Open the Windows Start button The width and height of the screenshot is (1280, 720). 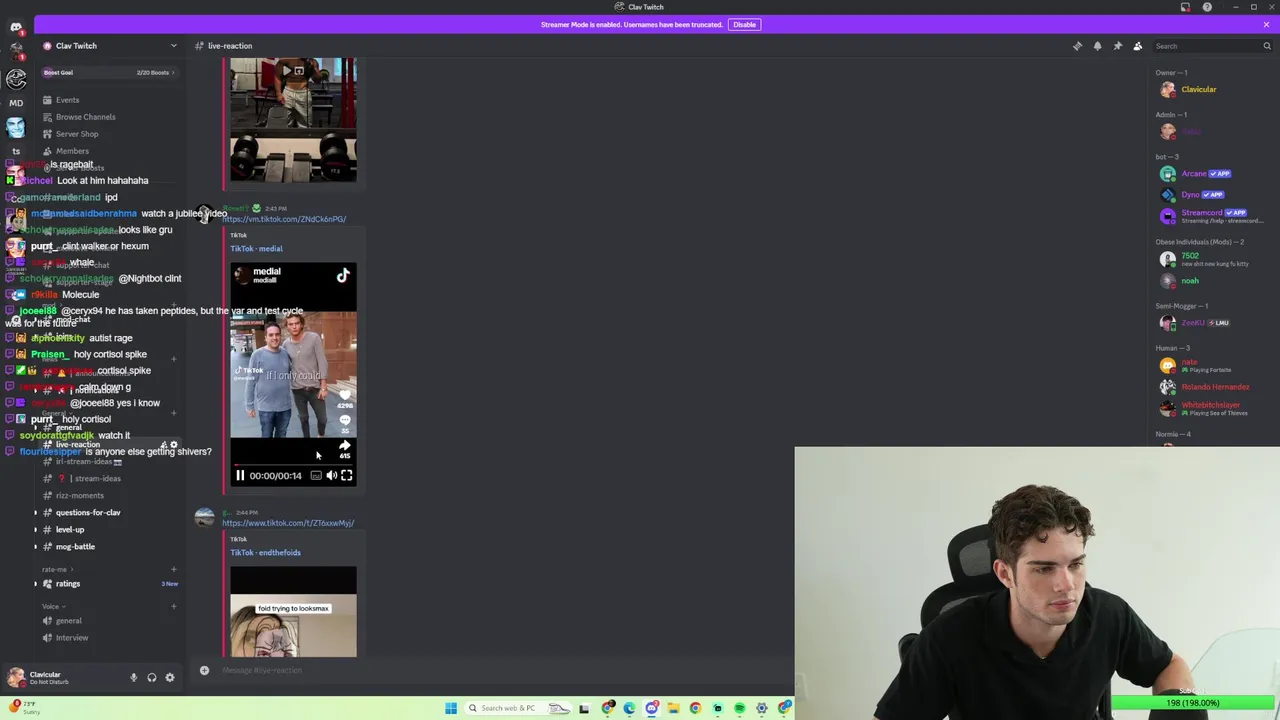click(x=451, y=709)
